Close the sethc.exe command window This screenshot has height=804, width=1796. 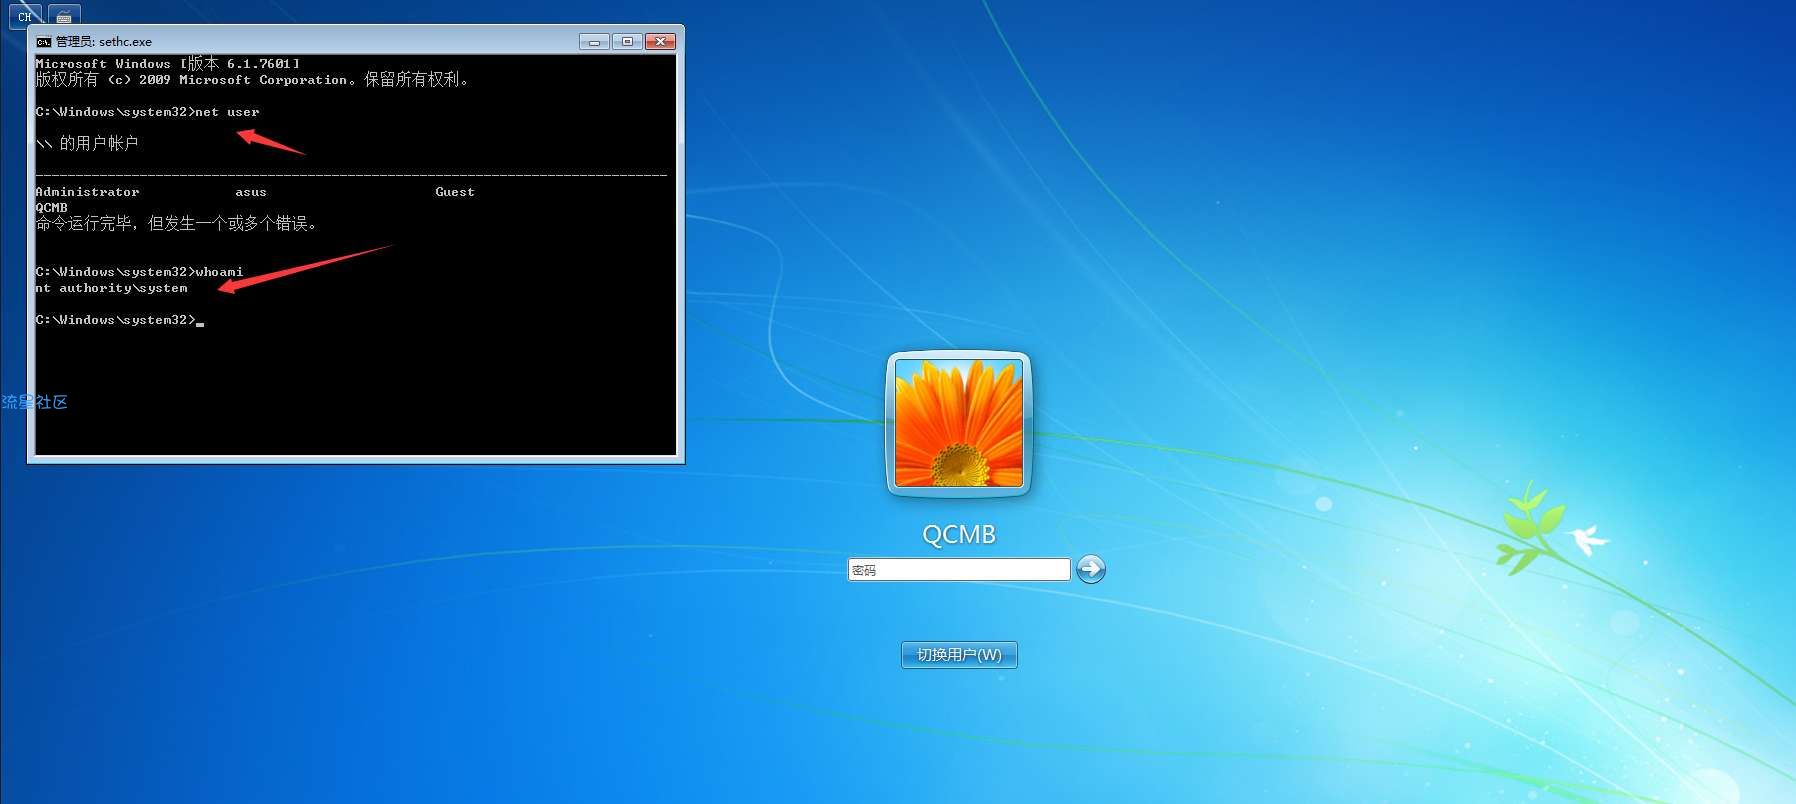[x=660, y=42]
